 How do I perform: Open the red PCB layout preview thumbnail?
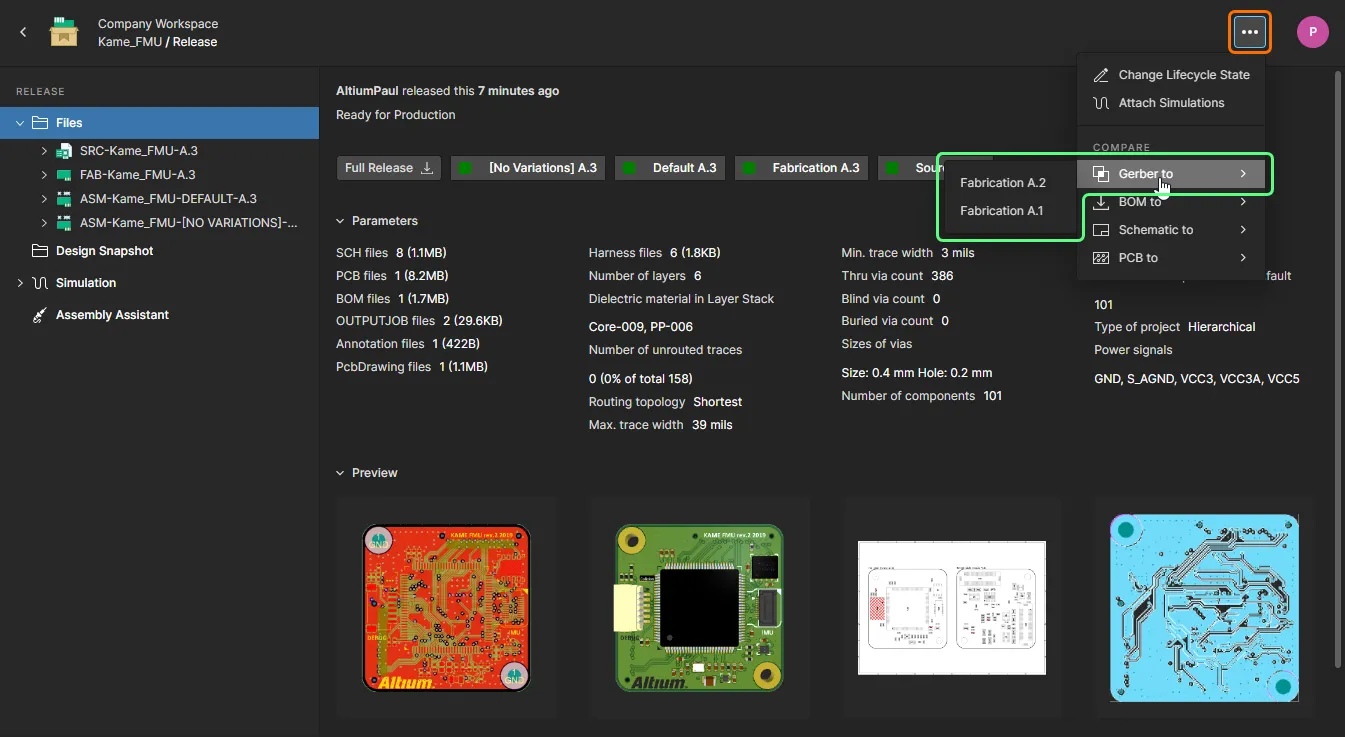tap(446, 607)
